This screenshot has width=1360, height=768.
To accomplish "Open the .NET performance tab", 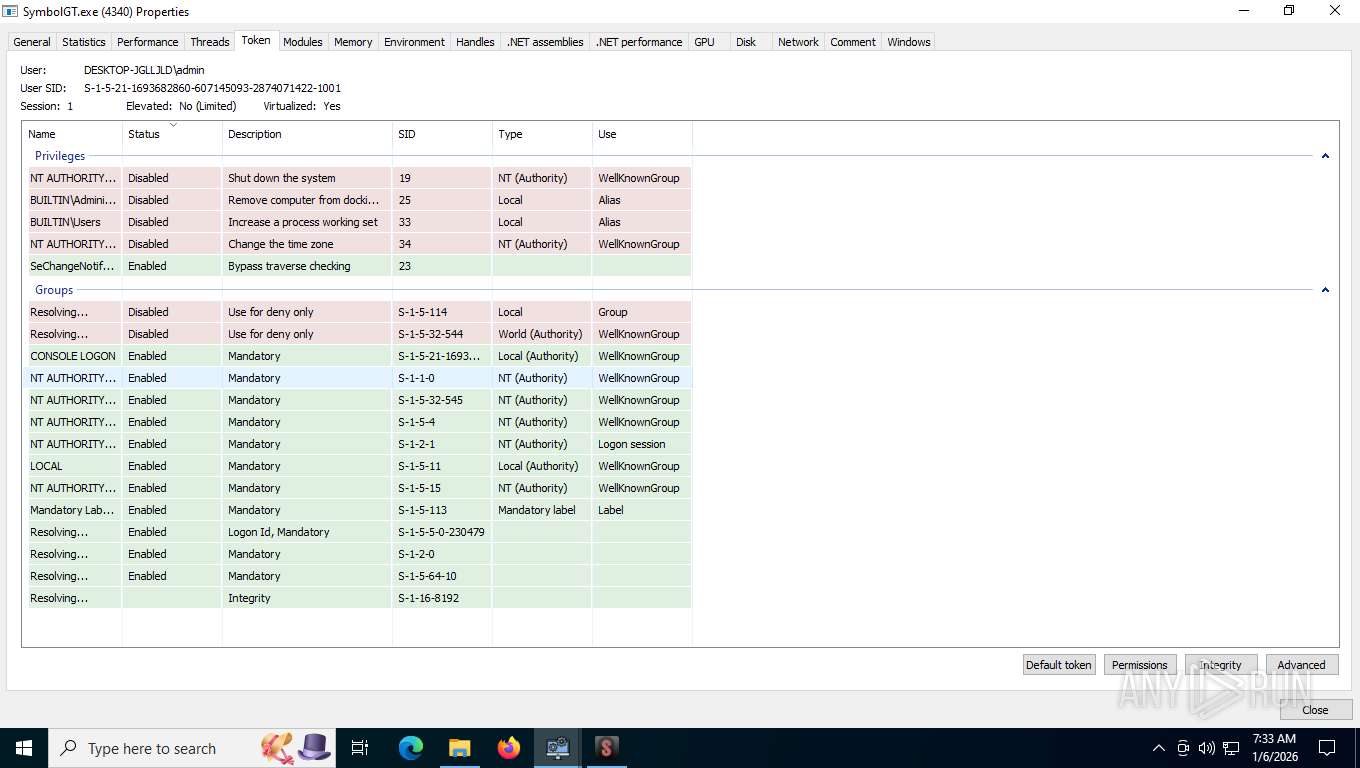I will pyautogui.click(x=639, y=42).
